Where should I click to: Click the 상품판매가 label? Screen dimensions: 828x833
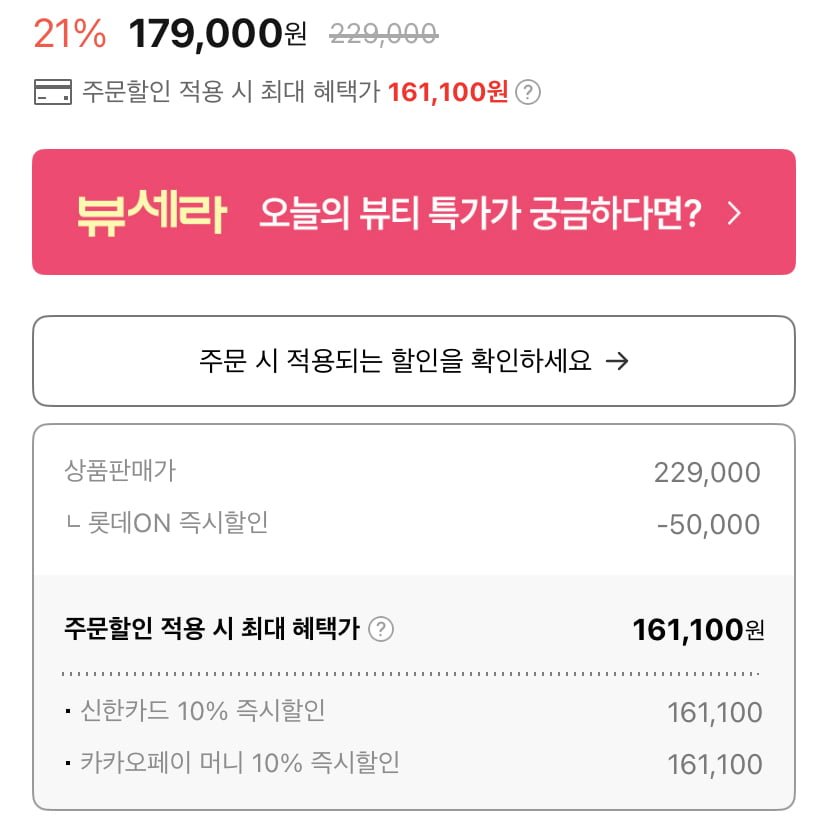(x=120, y=471)
